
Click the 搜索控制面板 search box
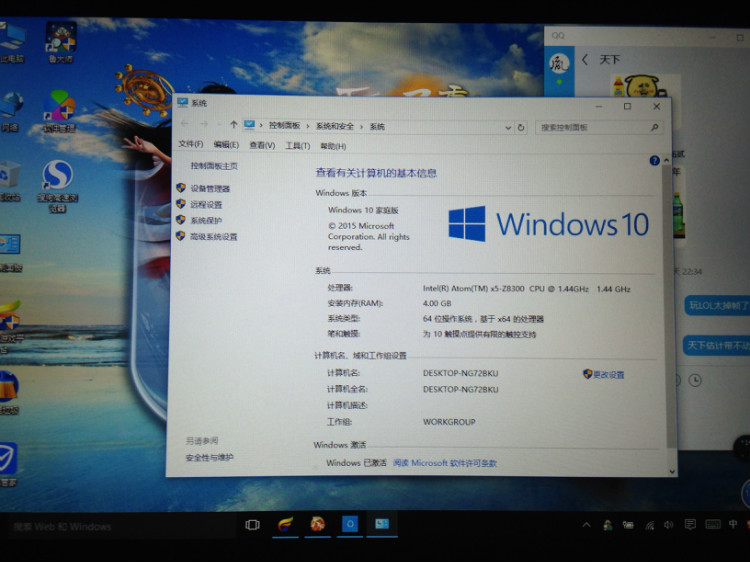(598, 127)
